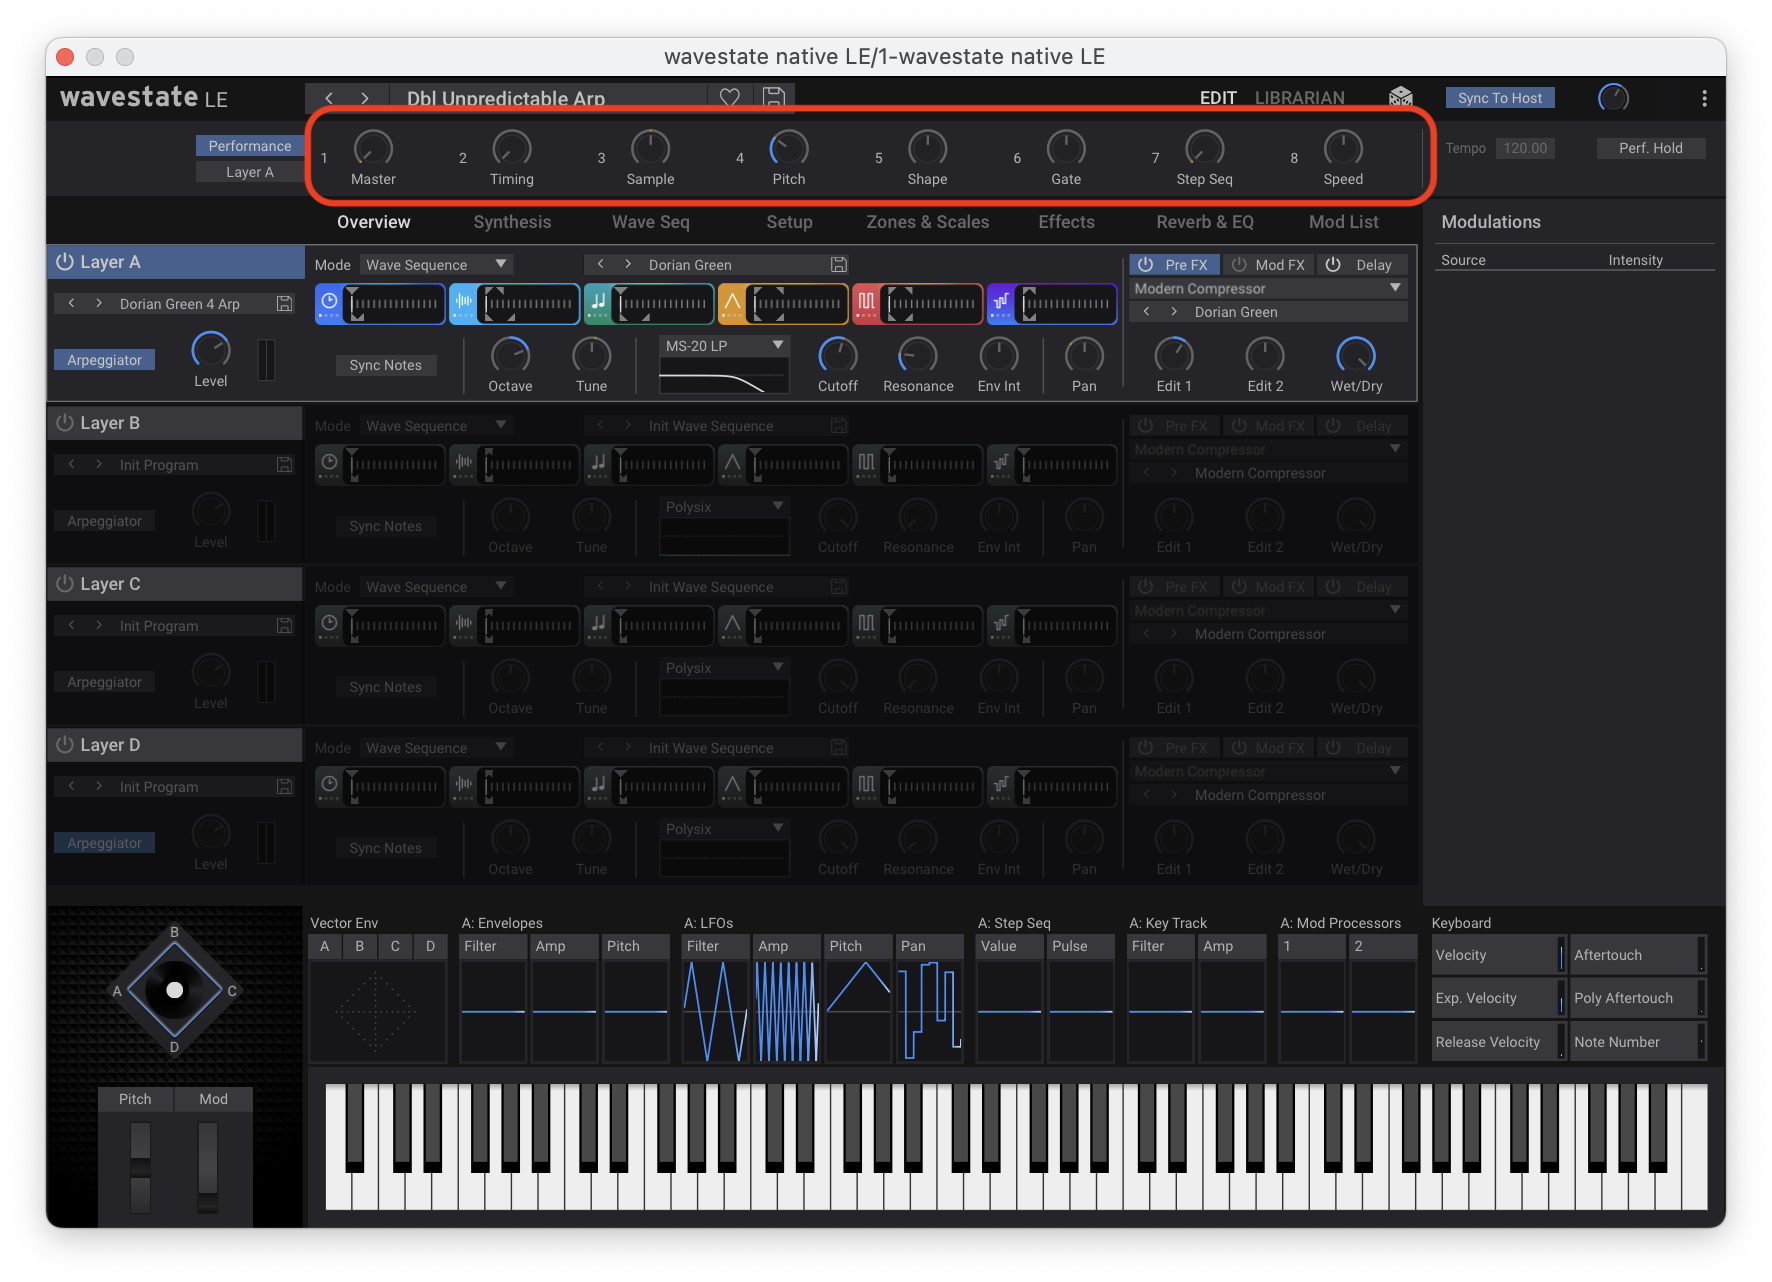Select Layer C Pitch lane note icon

pos(598,625)
